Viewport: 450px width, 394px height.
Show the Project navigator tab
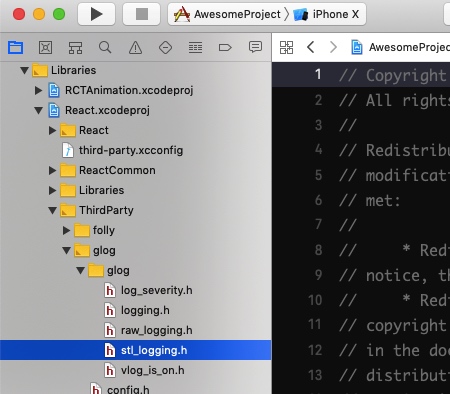16,48
